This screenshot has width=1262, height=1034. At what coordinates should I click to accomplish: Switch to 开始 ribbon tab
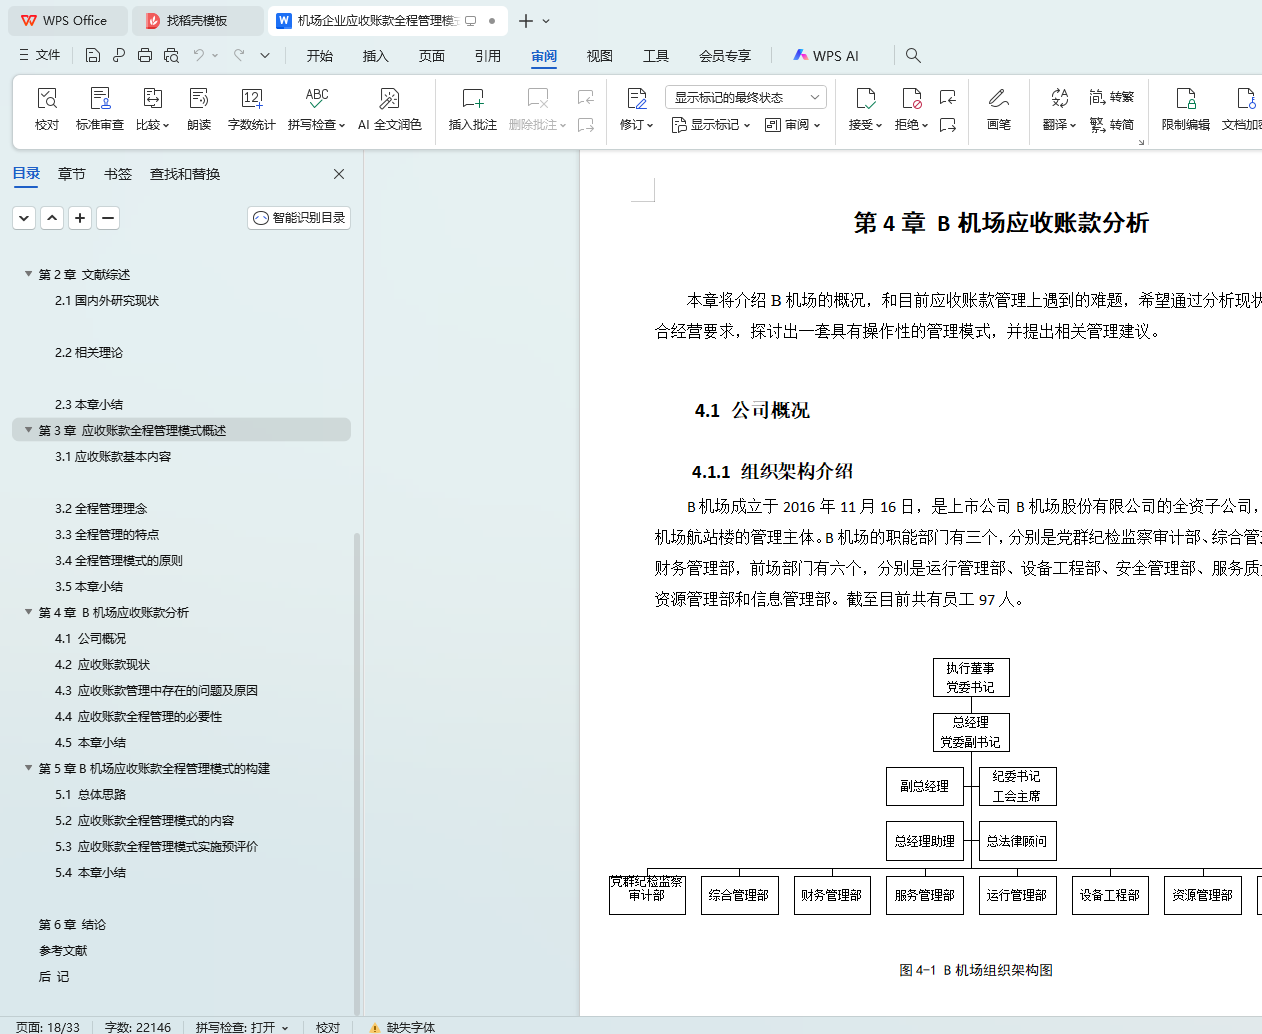pyautogui.click(x=320, y=56)
